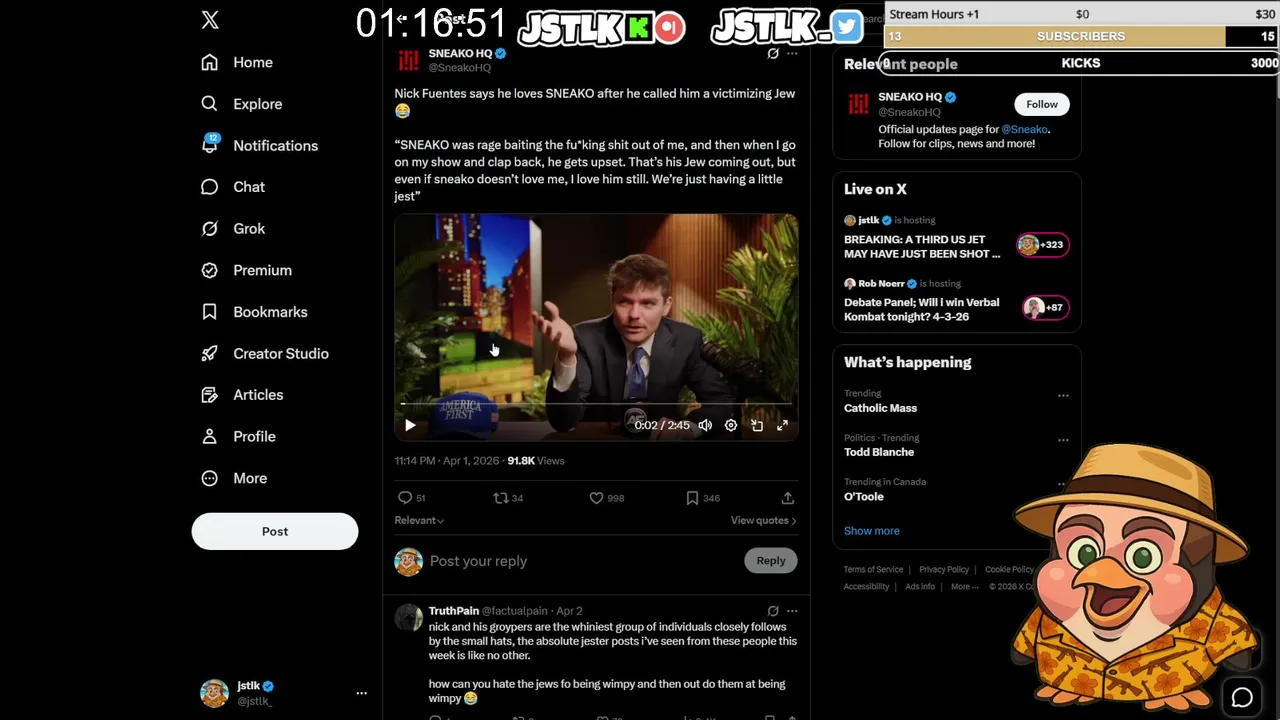Open the O'Toole trend
The height and width of the screenshot is (720, 1280).
(x=864, y=497)
